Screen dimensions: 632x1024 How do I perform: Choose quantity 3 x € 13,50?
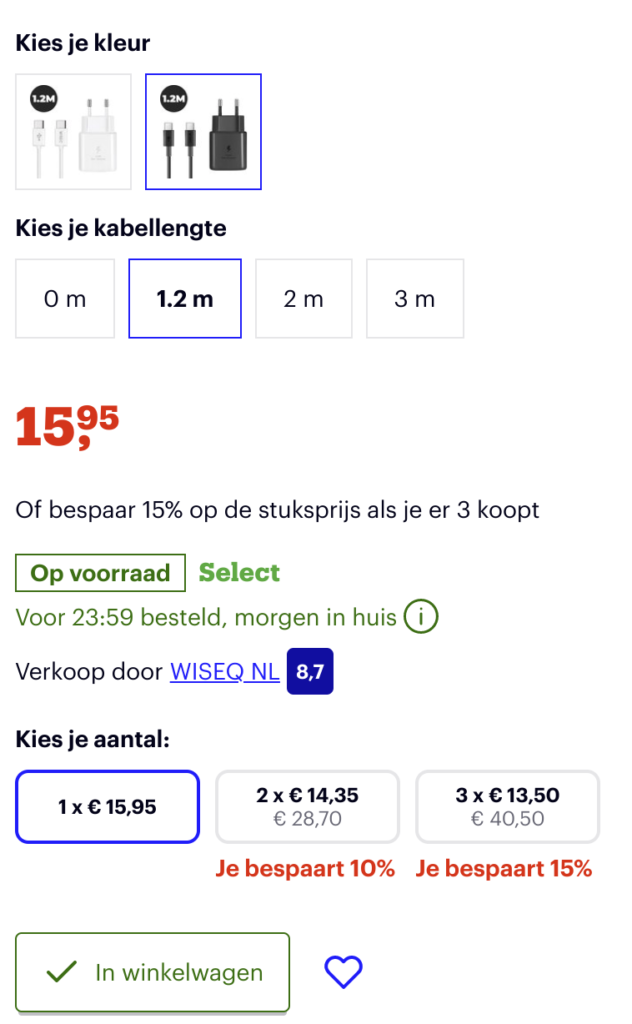(x=507, y=807)
